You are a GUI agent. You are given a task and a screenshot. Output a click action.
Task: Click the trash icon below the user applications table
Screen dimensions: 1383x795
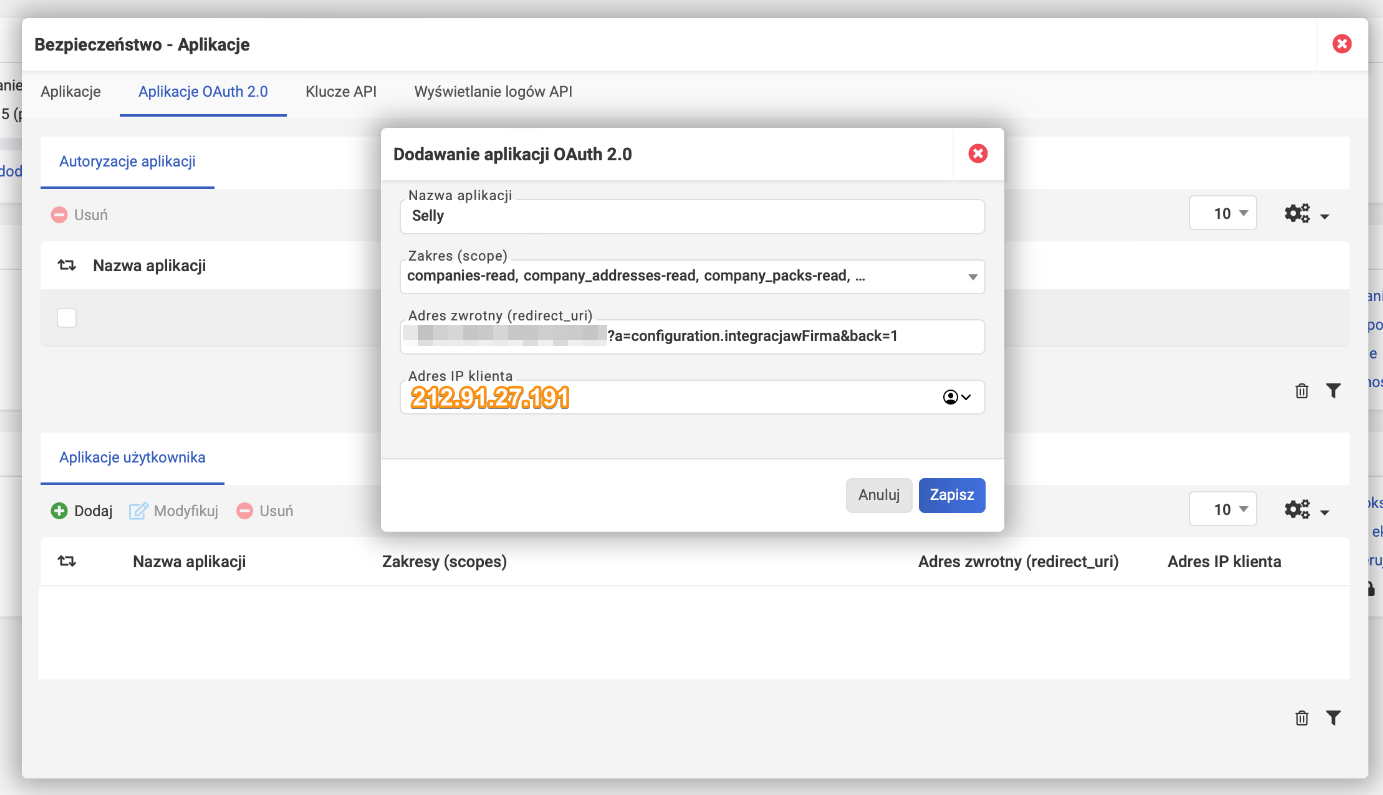tap(1301, 718)
